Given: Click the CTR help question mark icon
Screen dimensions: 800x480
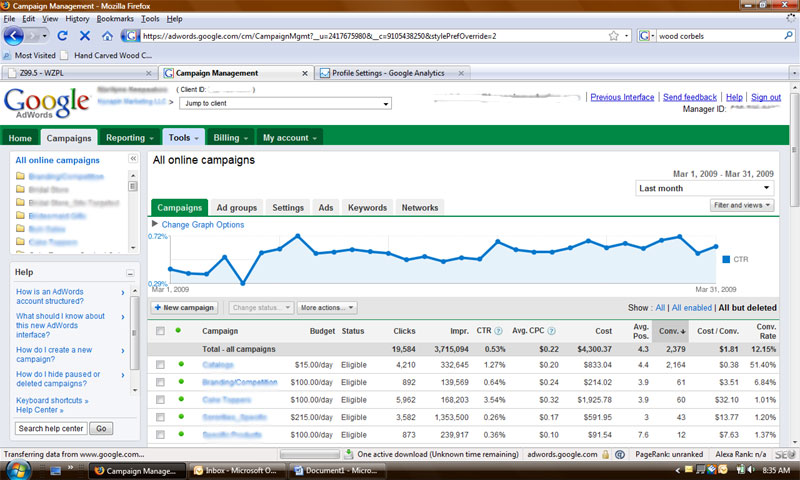Looking at the screenshot, I should point(498,331).
